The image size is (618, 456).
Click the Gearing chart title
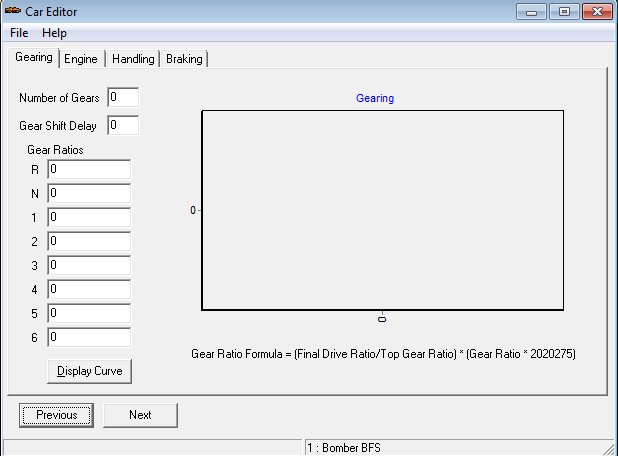coord(375,98)
